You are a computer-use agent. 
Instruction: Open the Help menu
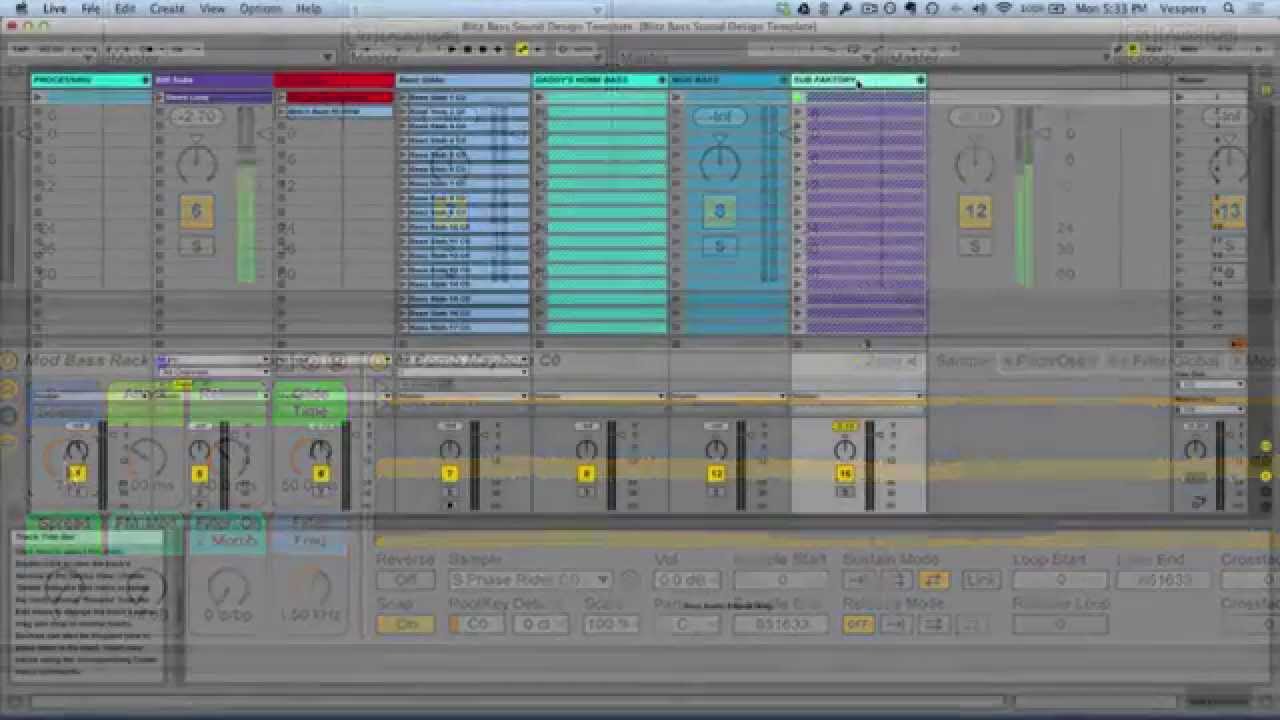click(309, 8)
